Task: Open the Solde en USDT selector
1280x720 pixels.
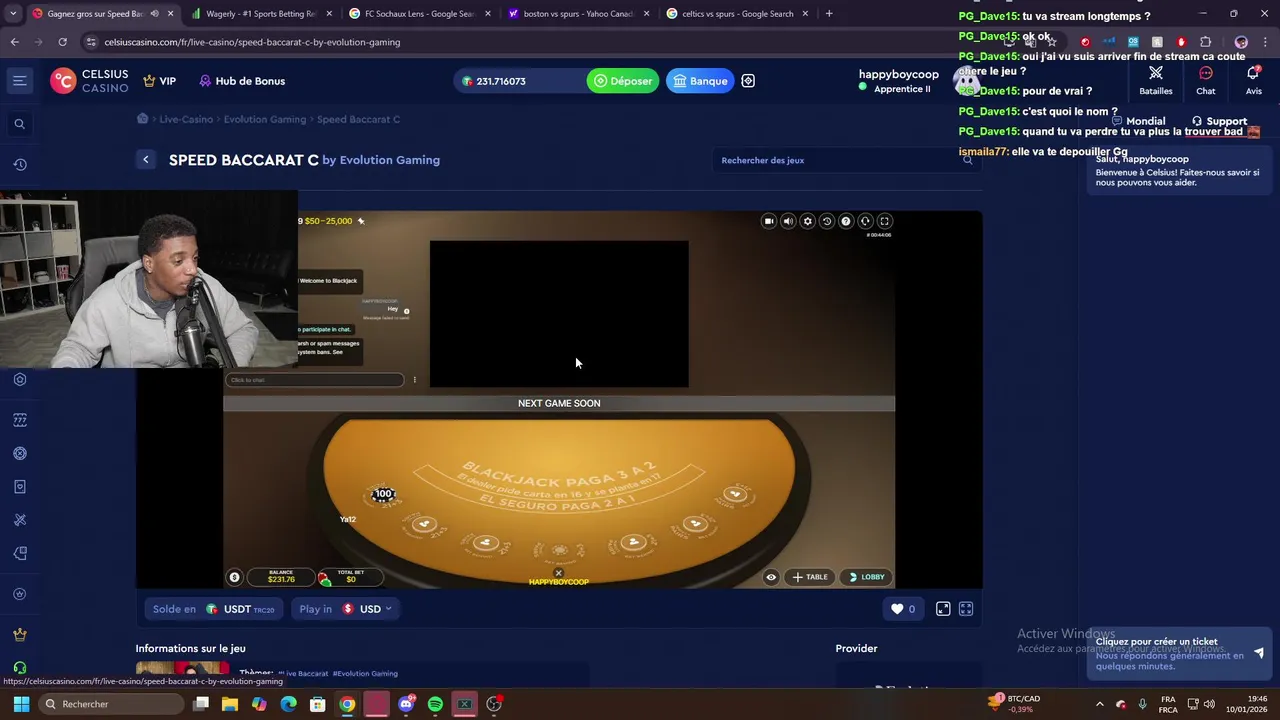Action: coord(214,609)
